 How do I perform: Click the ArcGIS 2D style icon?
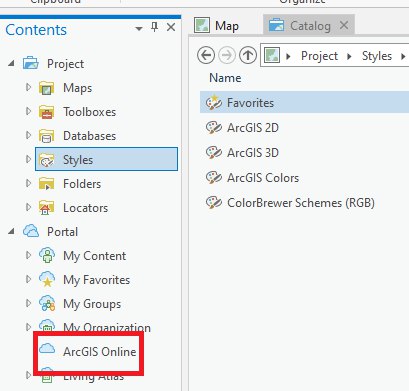point(214,127)
